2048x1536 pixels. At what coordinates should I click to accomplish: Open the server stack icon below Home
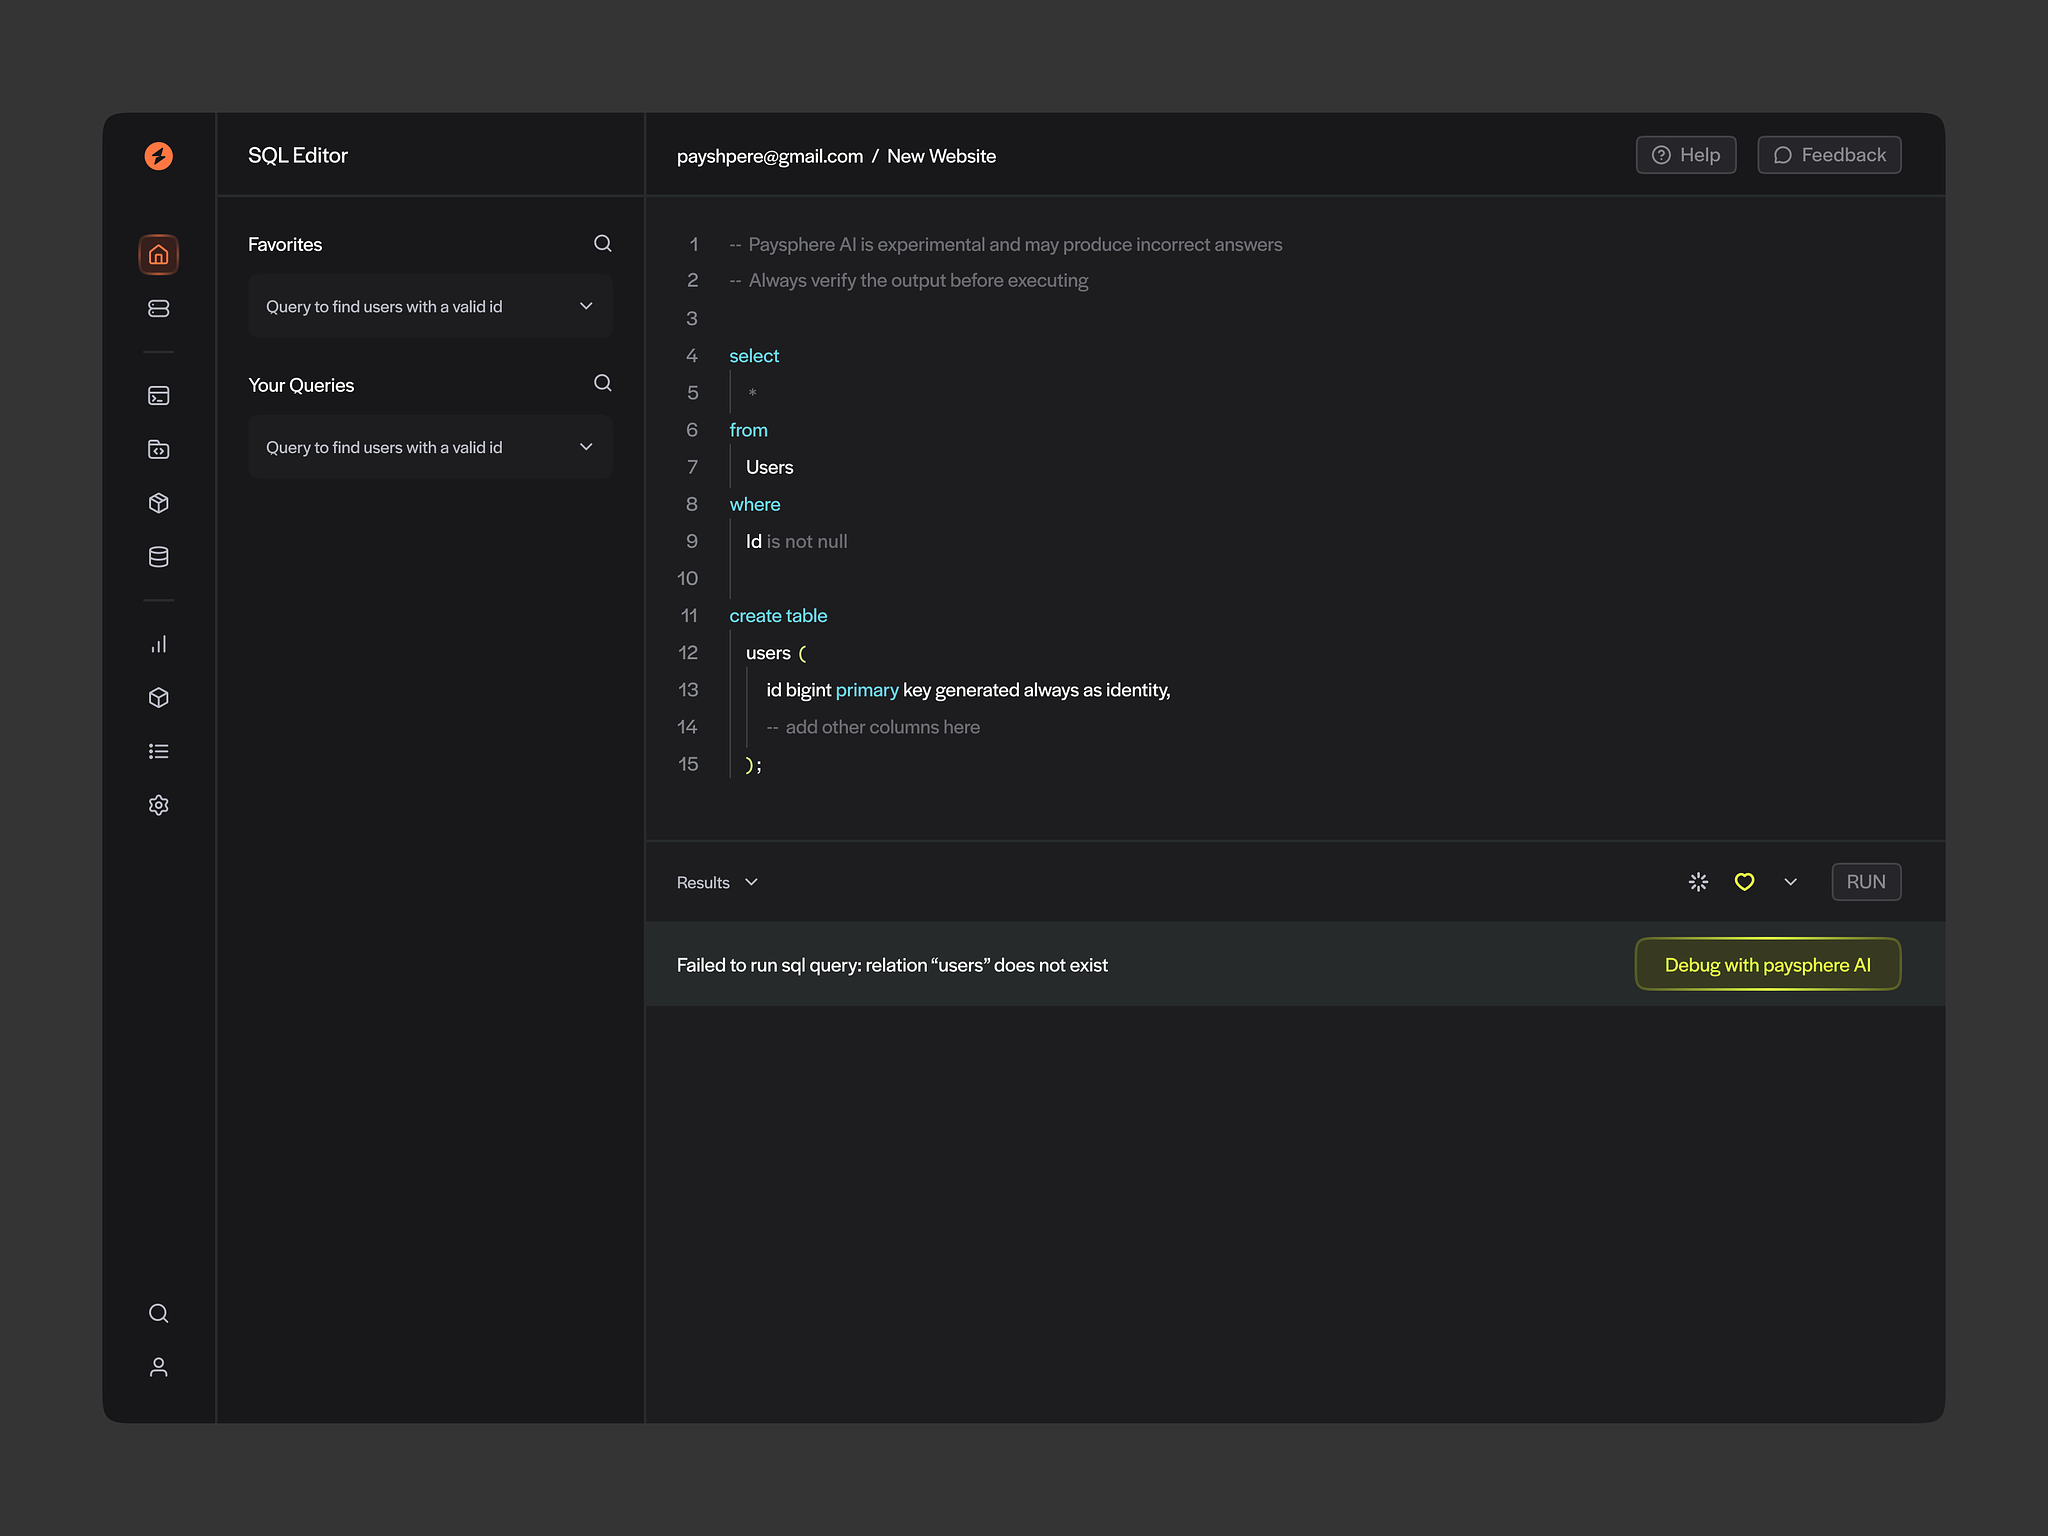(158, 308)
